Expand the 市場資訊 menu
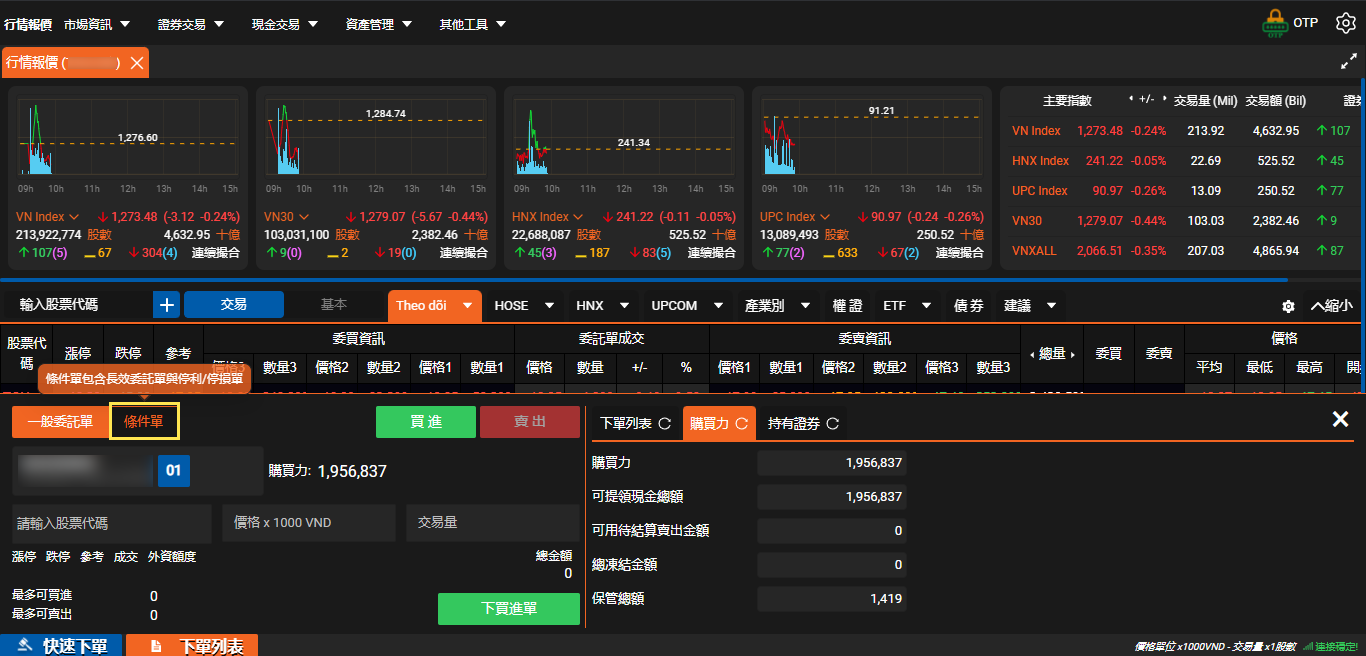This screenshot has height=656, width=1366. click(x=97, y=24)
